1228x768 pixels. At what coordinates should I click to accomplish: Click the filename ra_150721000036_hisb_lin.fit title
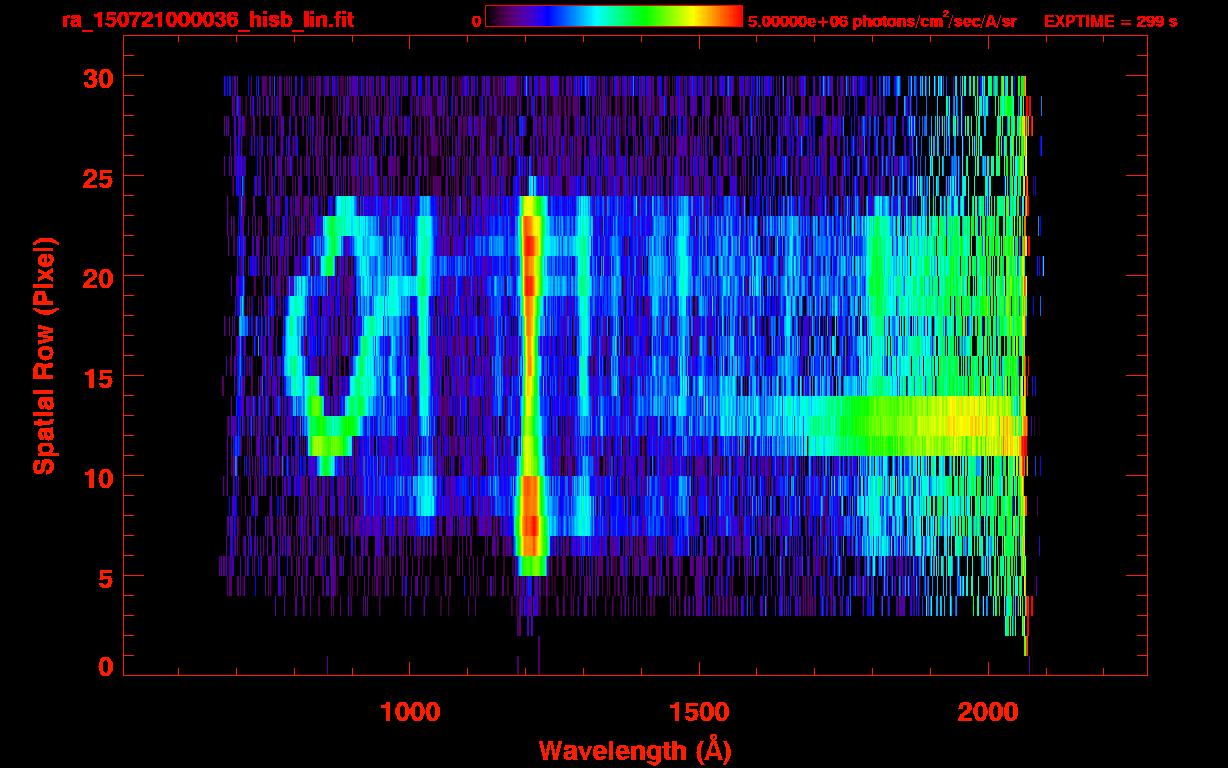point(207,20)
